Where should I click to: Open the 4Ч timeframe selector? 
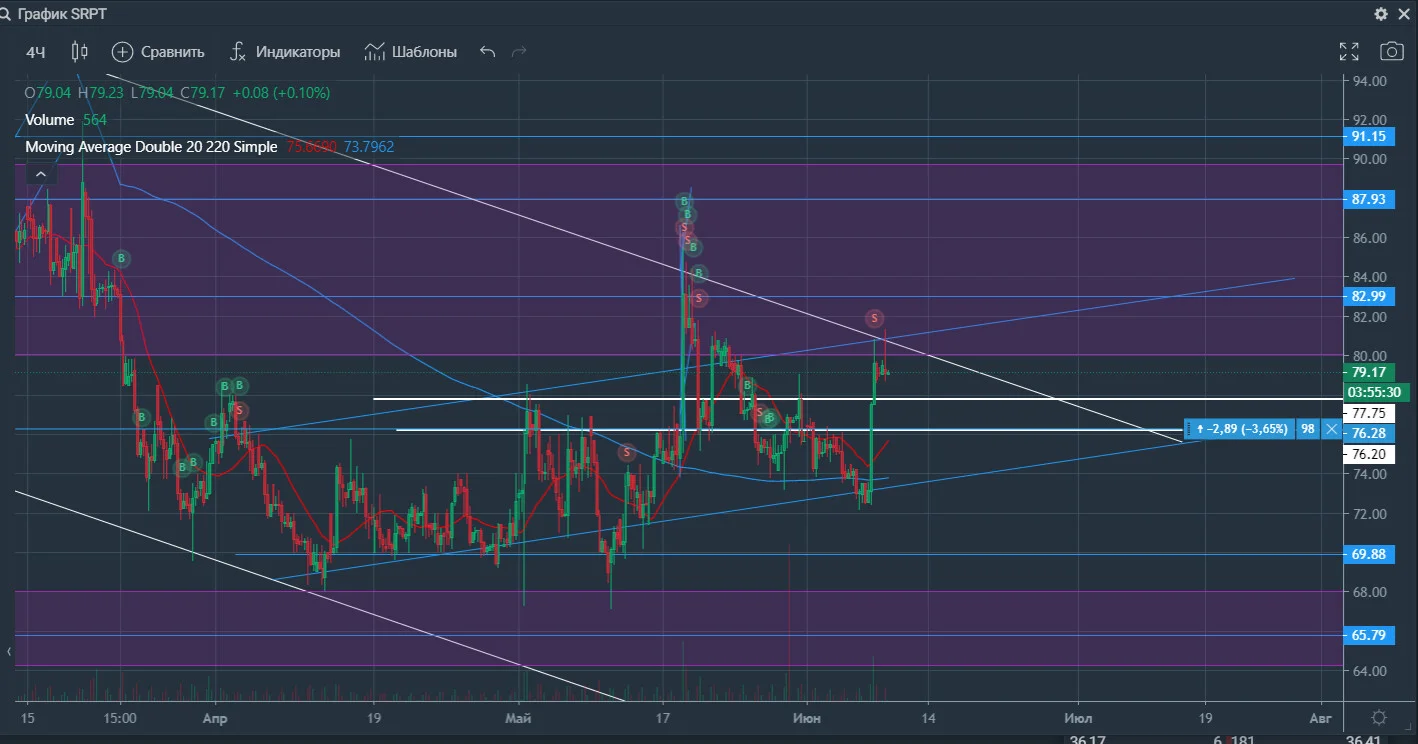coord(36,52)
